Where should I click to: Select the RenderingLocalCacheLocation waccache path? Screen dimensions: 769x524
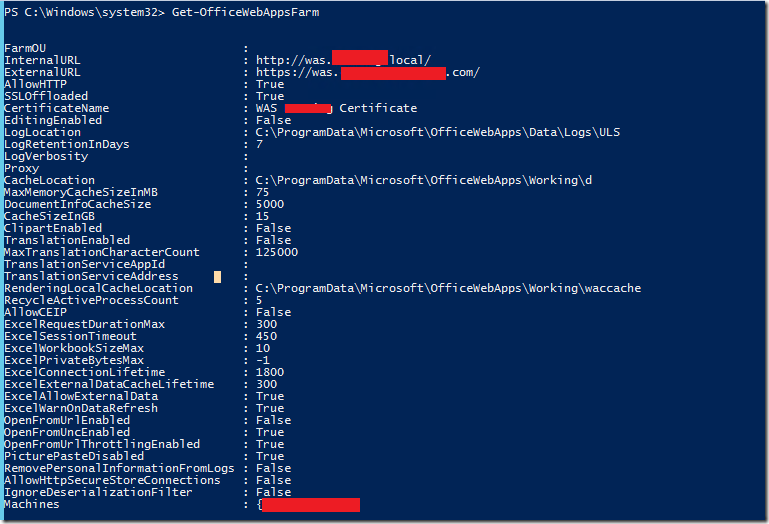click(448, 288)
